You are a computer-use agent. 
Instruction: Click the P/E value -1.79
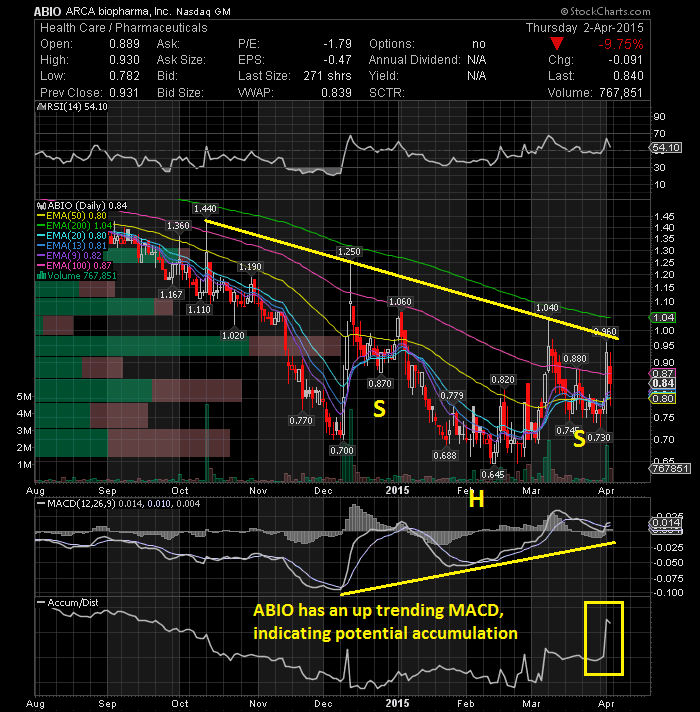point(337,44)
